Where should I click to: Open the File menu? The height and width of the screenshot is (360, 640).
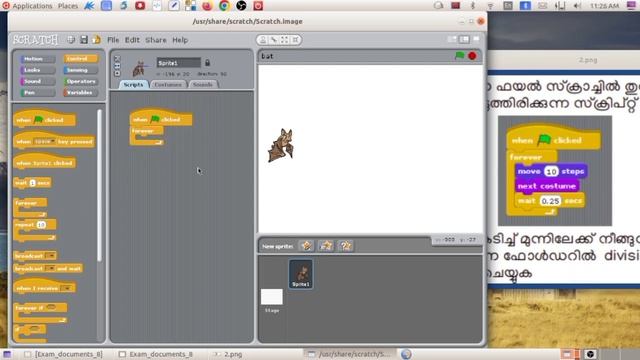[x=113, y=40]
